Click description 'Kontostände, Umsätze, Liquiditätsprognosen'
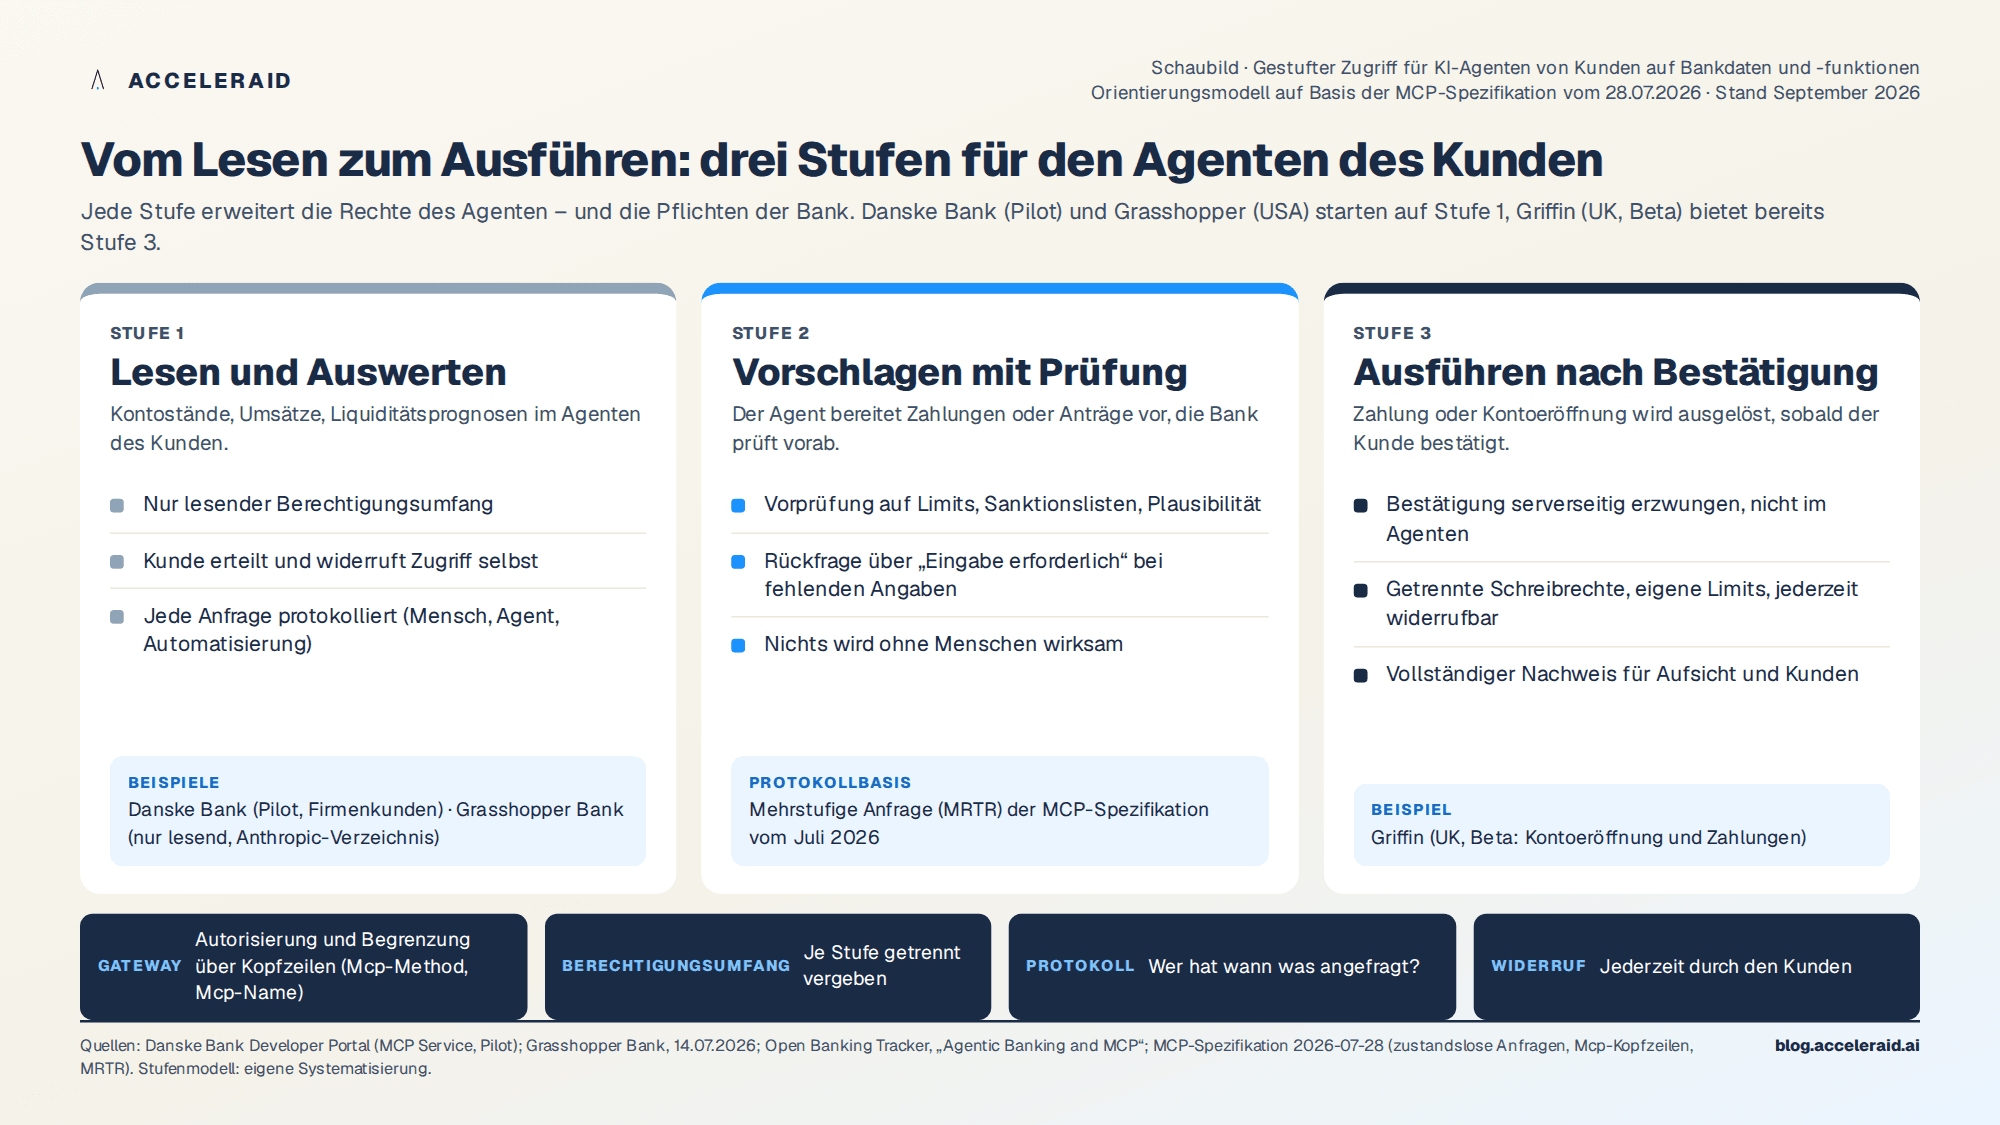The width and height of the screenshot is (2000, 1125). (375, 429)
